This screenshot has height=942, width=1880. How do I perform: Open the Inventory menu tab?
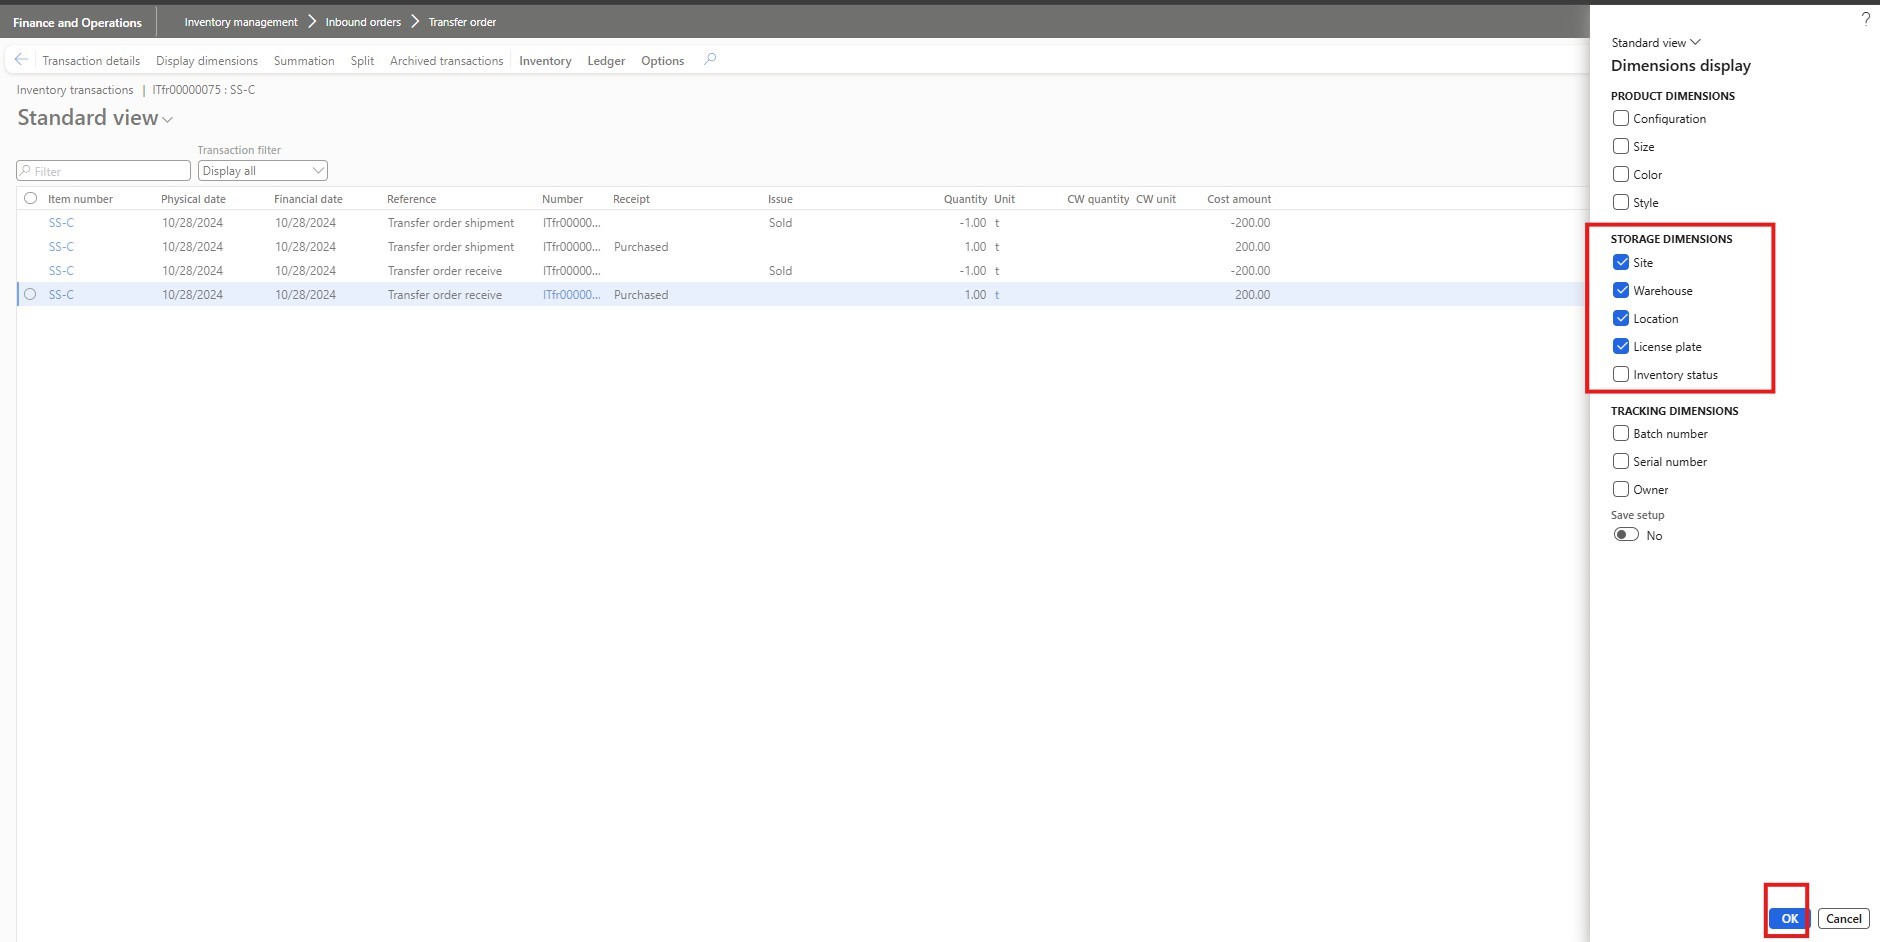point(545,61)
